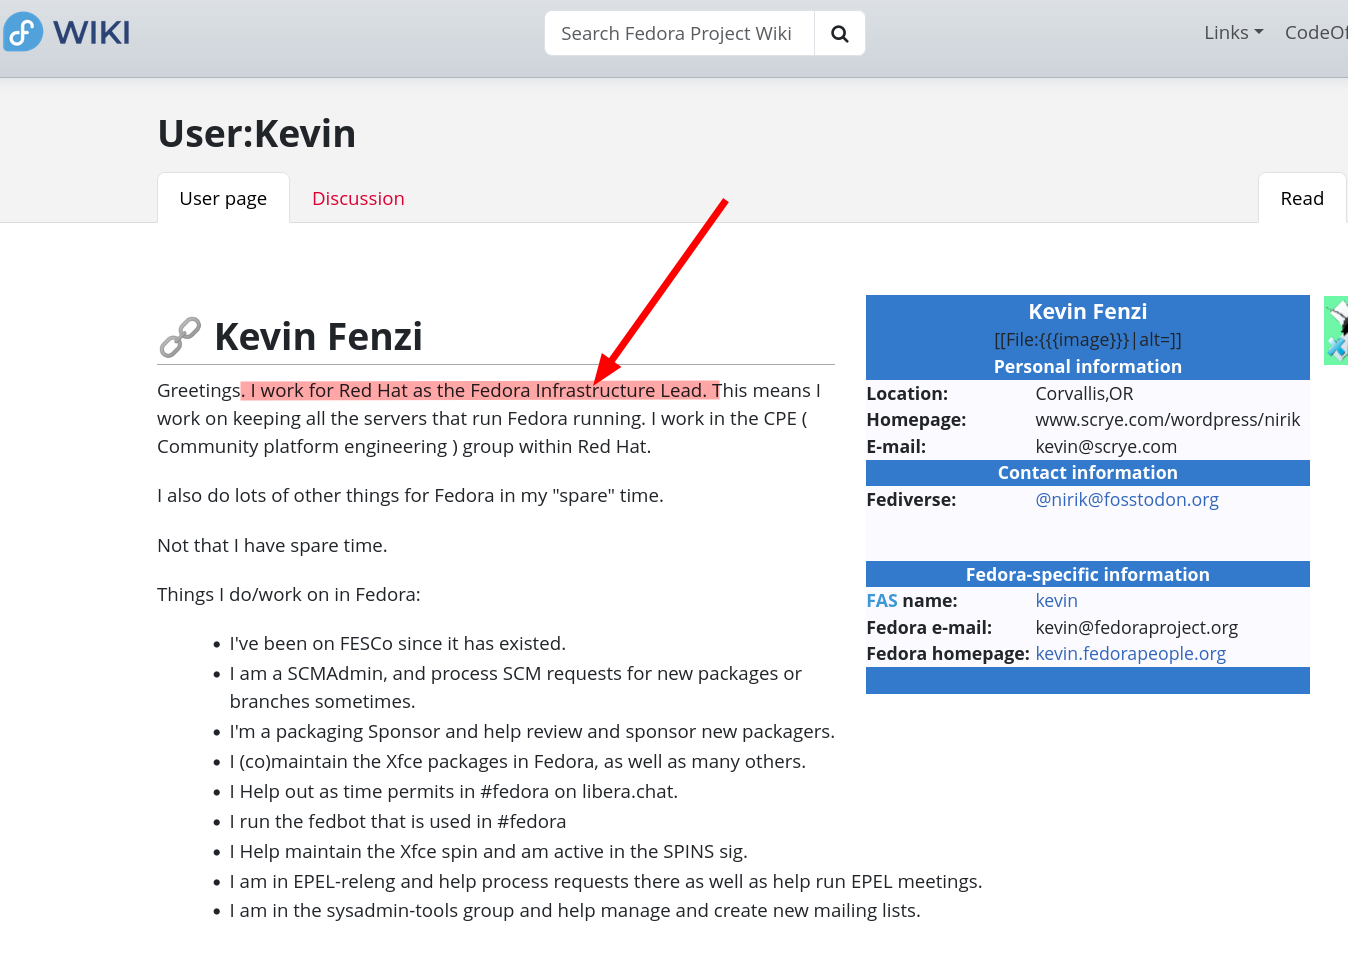Click the Fedora logo icon
The image size is (1348, 963).
tap(23, 32)
